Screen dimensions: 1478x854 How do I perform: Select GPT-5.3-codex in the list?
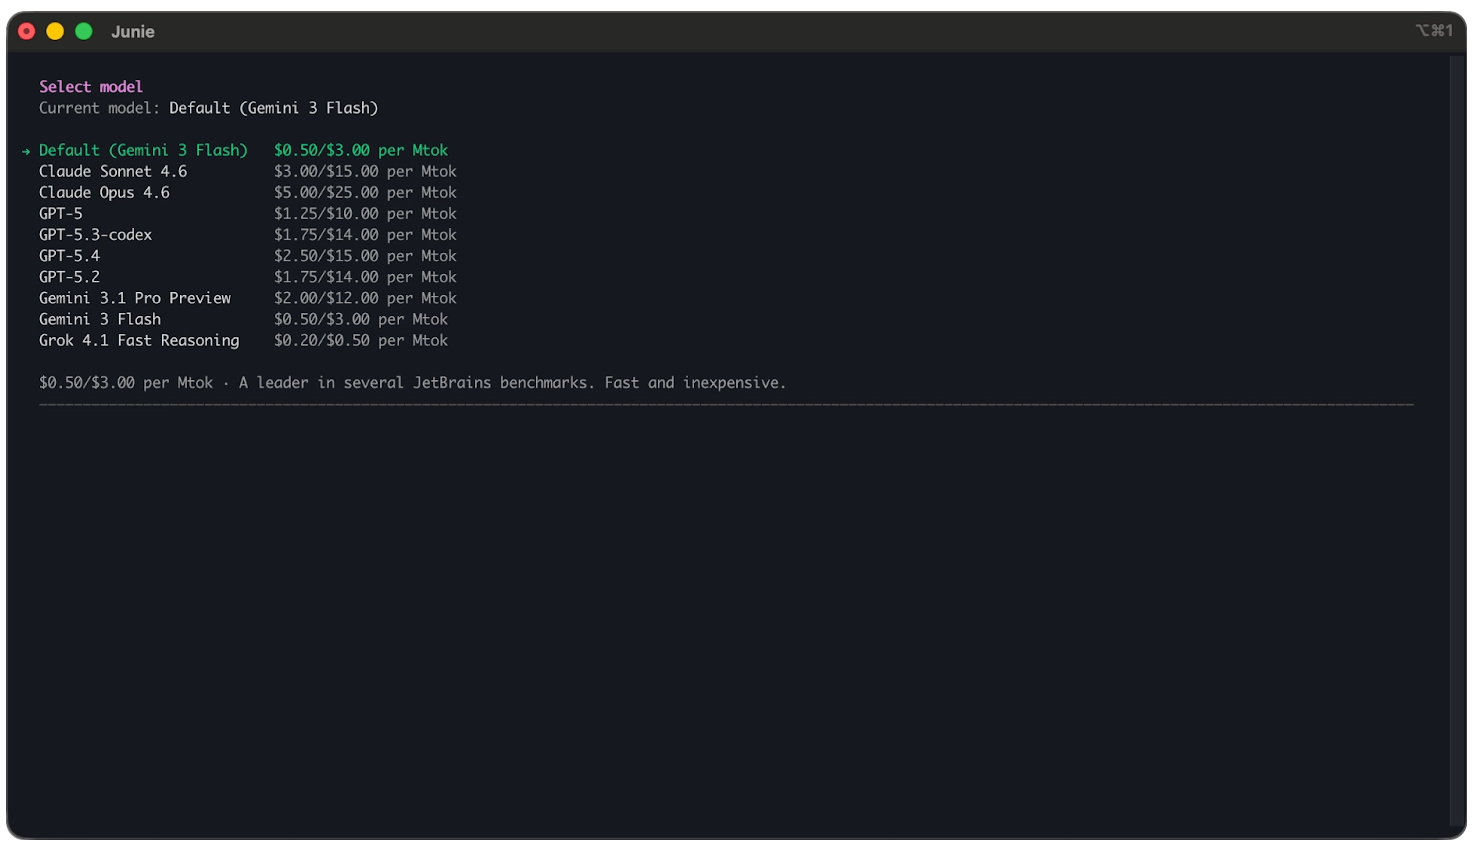[95, 234]
